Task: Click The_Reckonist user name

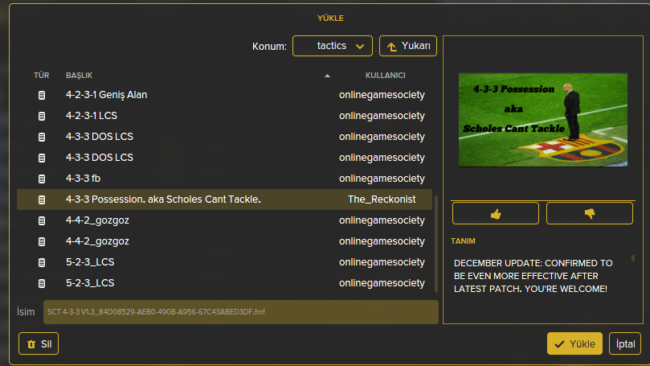Action: coord(382,199)
